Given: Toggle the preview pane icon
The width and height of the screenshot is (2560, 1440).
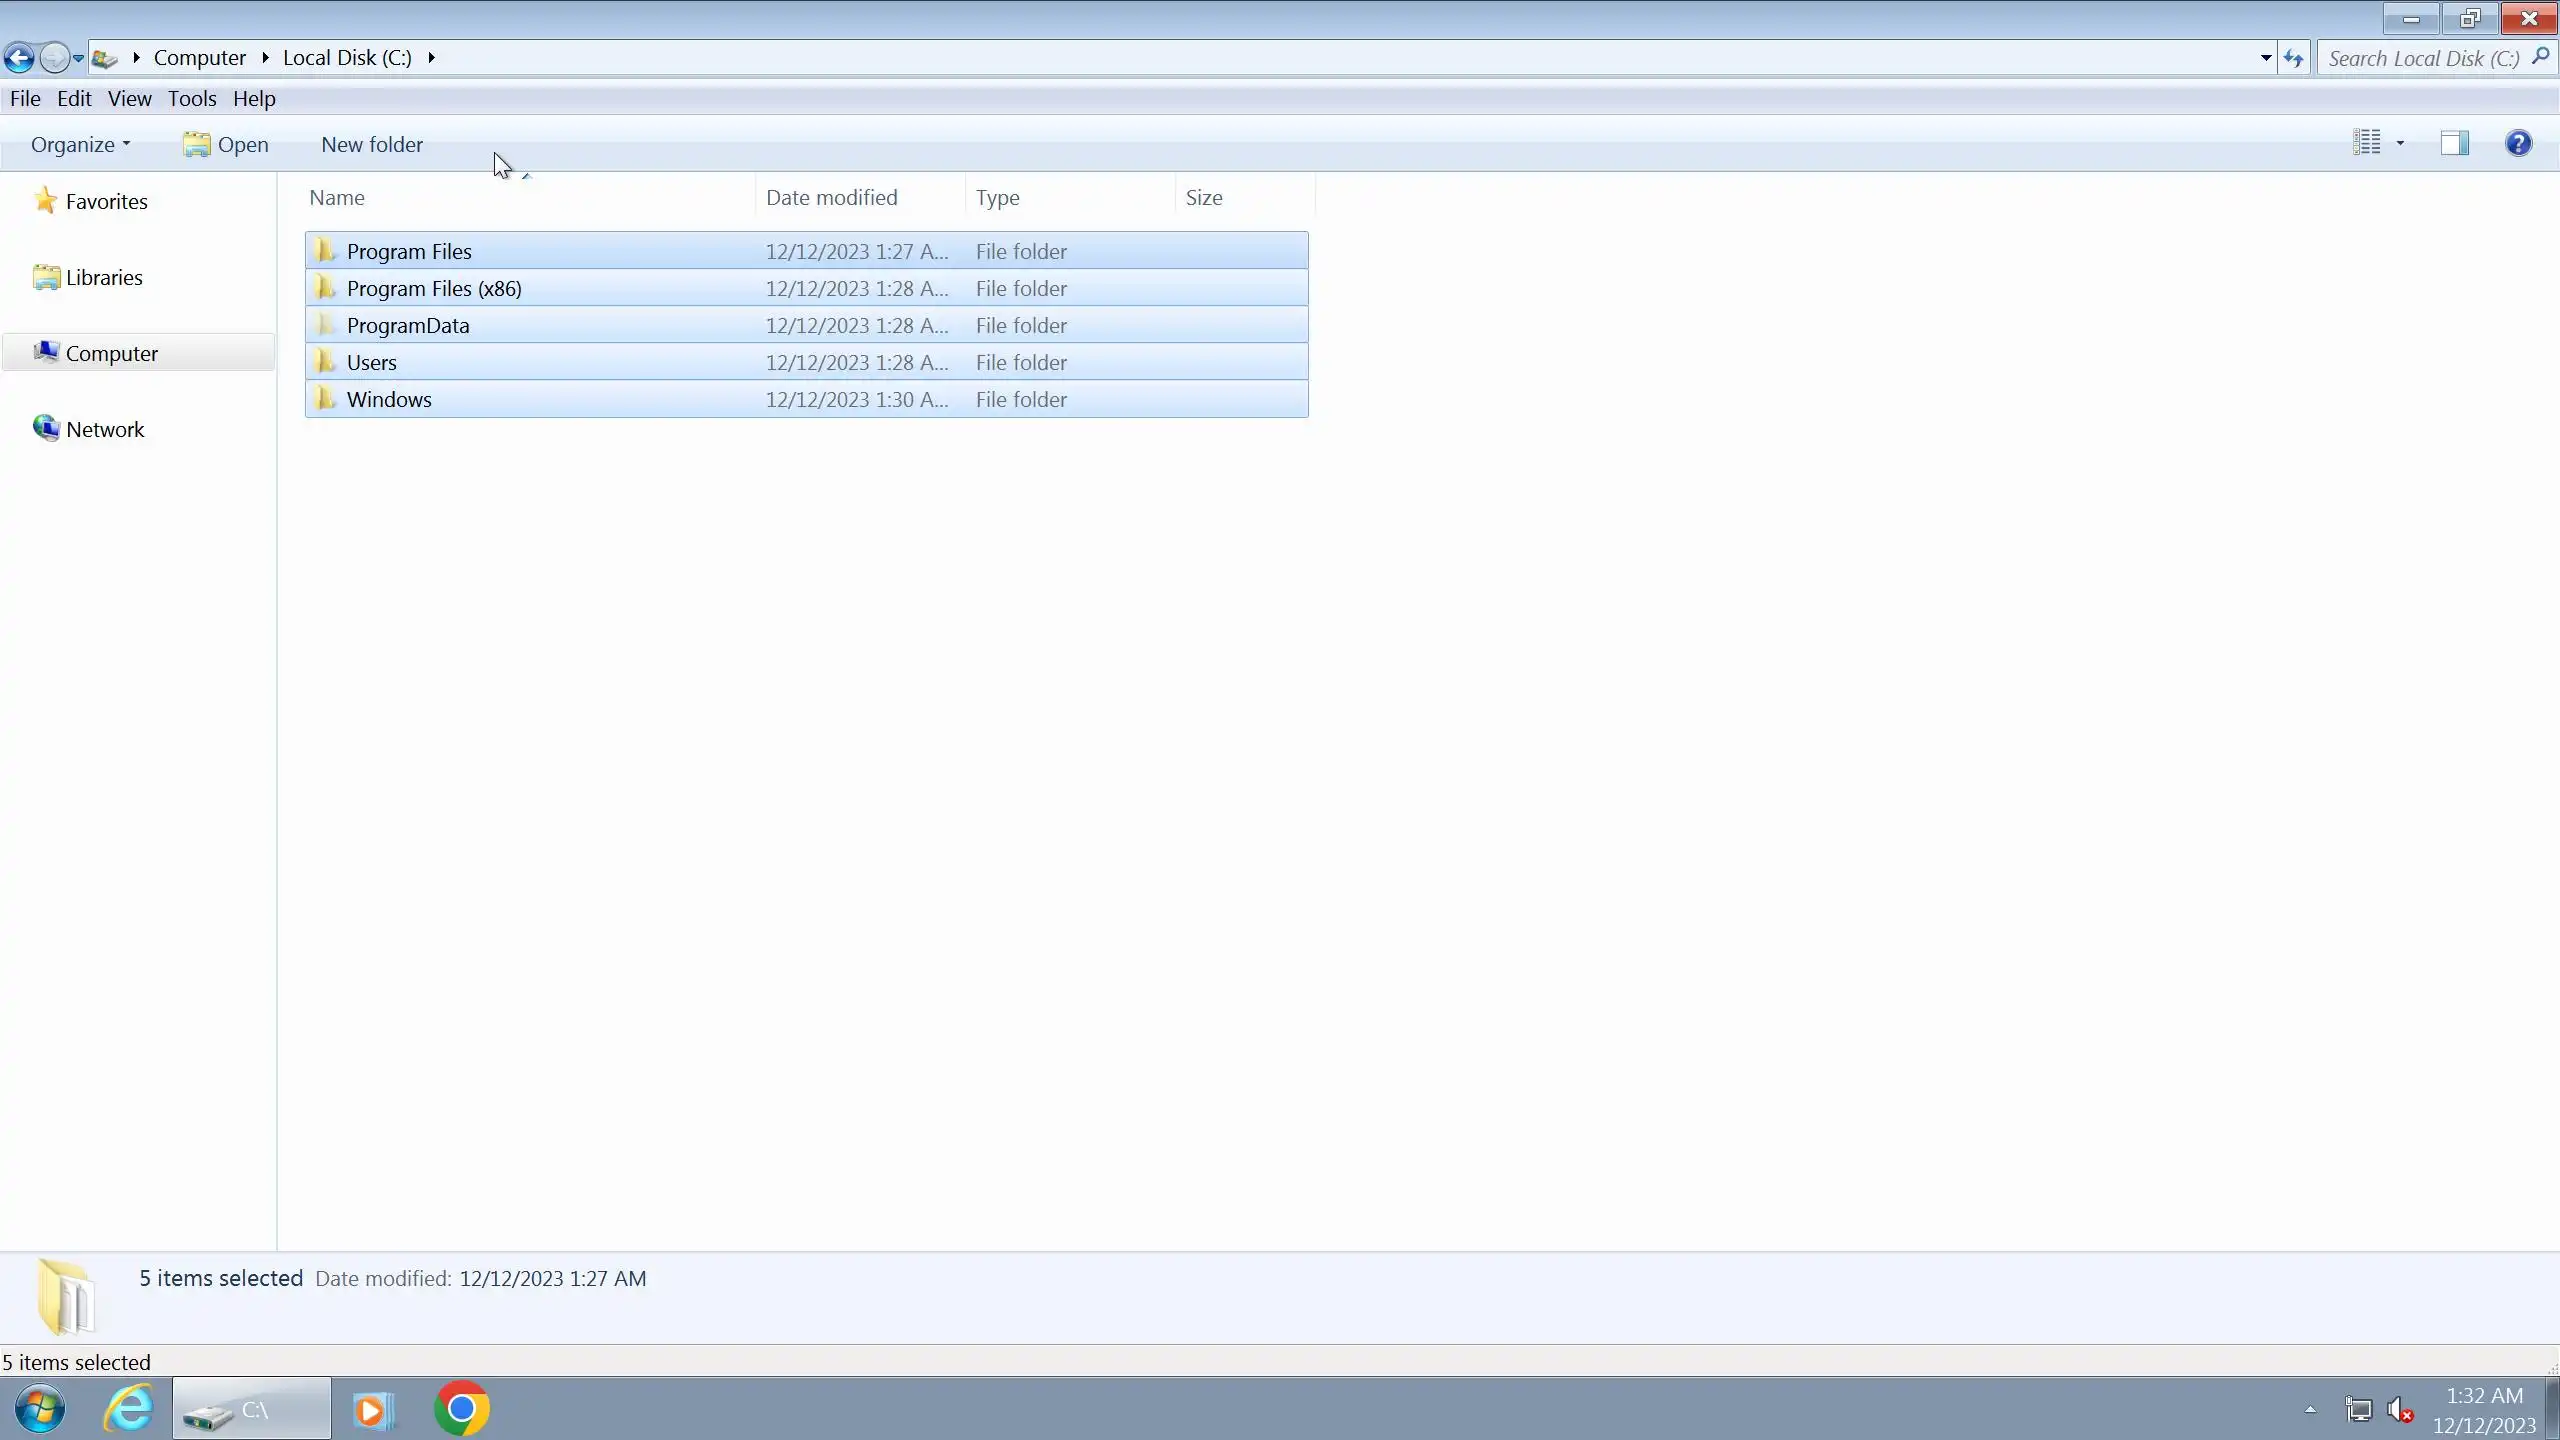Looking at the screenshot, I should [x=2454, y=144].
